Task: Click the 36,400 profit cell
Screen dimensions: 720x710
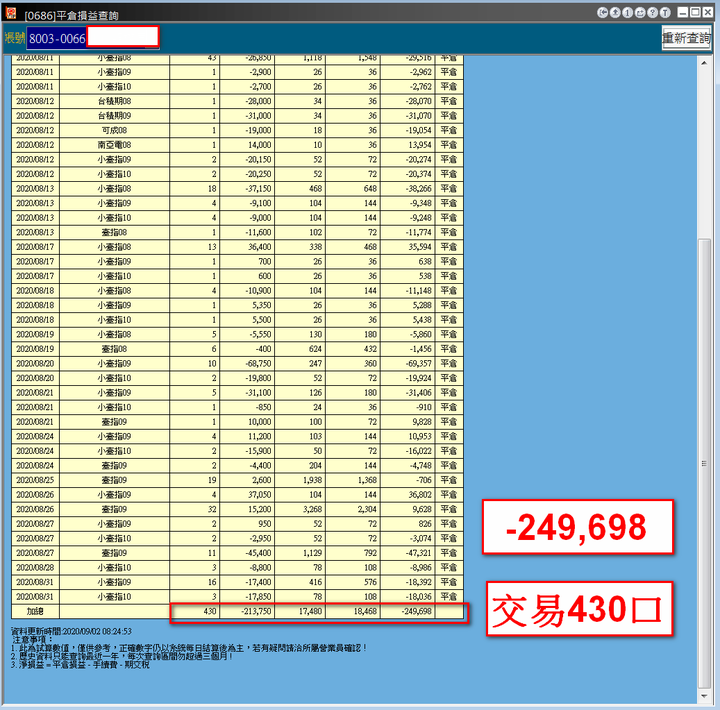Action: (x=247, y=247)
